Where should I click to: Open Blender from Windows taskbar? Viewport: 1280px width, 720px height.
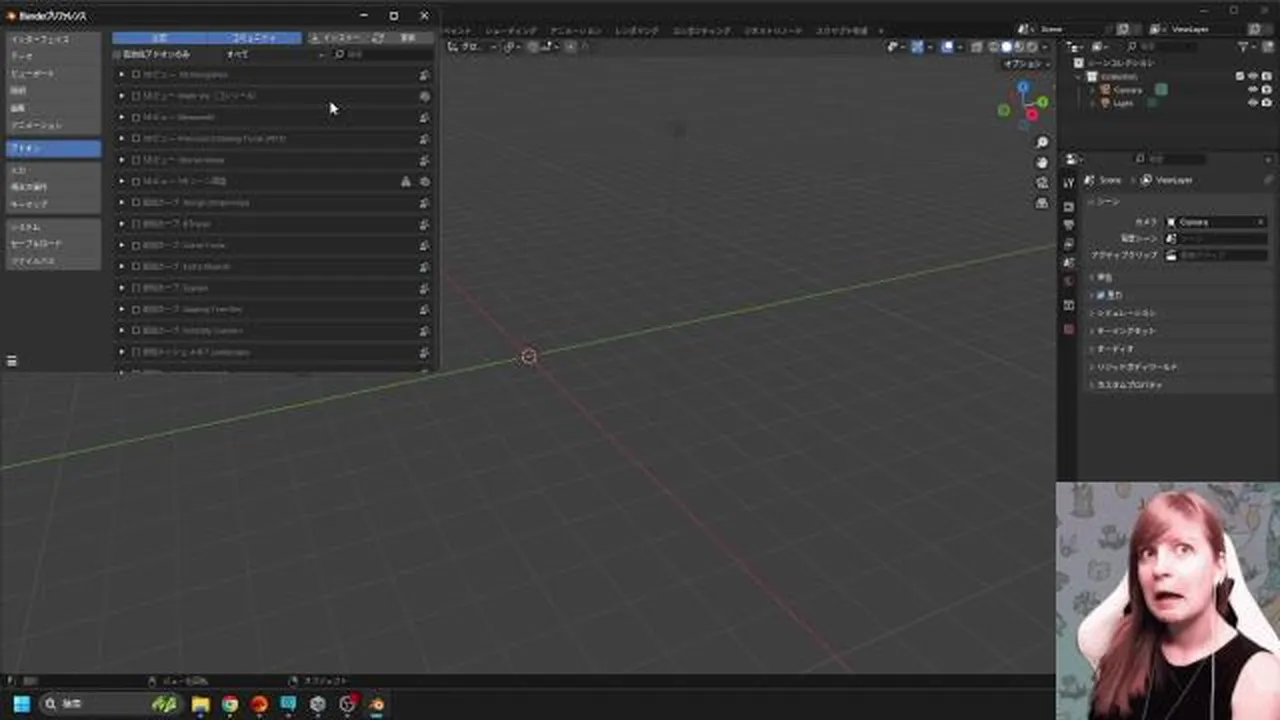click(x=376, y=704)
